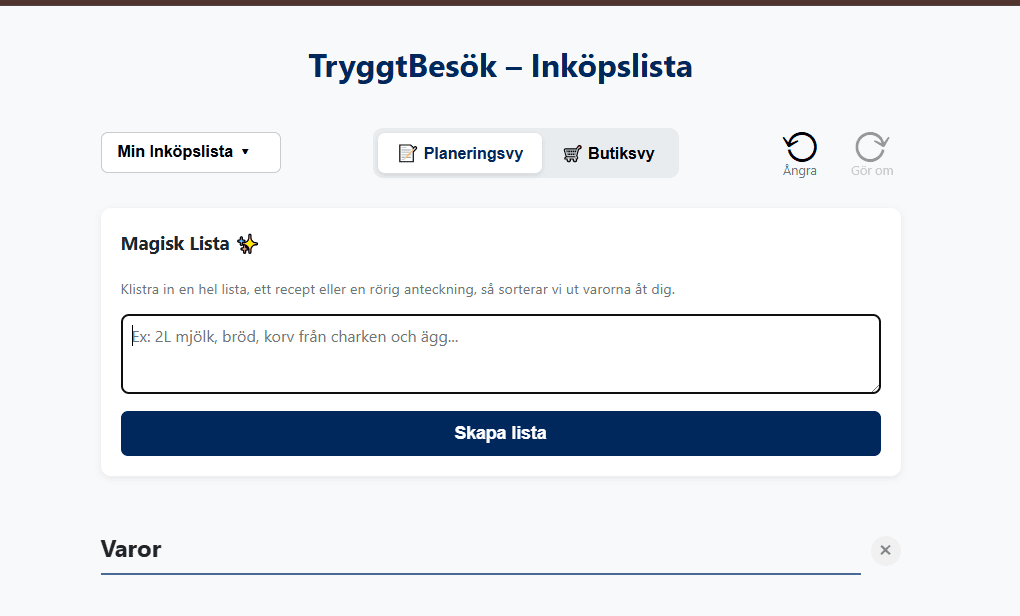The image size is (1020, 616).
Task: Open the Min Inköpslista dropdown
Action: (x=190, y=152)
